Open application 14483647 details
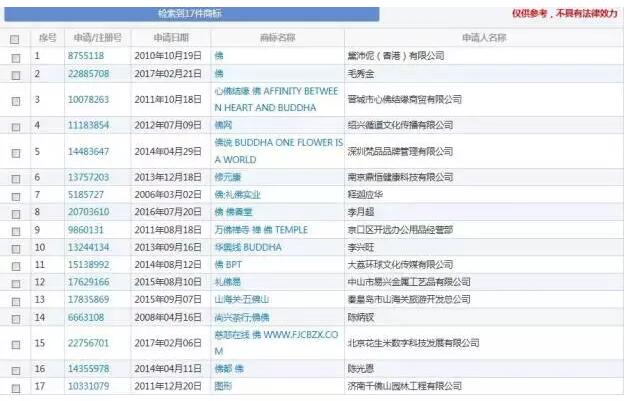Image resolution: width=629 pixels, height=401 pixels. pos(88,152)
